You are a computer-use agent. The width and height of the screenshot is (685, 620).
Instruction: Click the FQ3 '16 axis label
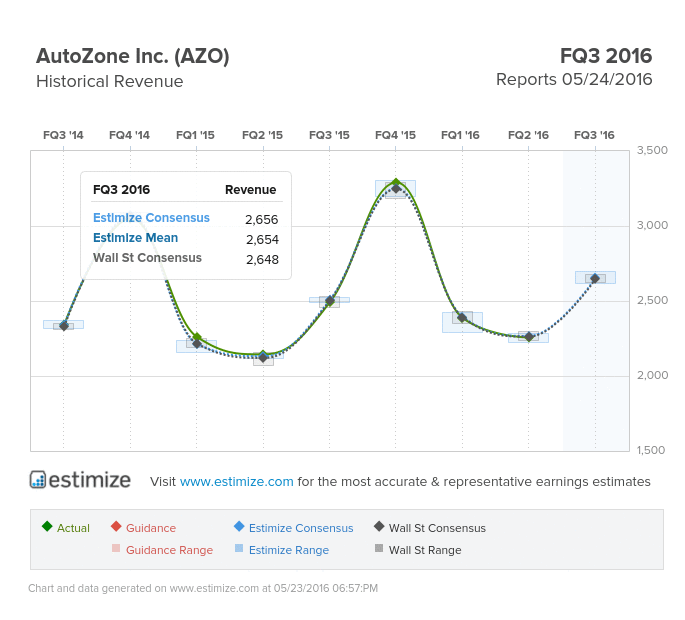(x=595, y=135)
